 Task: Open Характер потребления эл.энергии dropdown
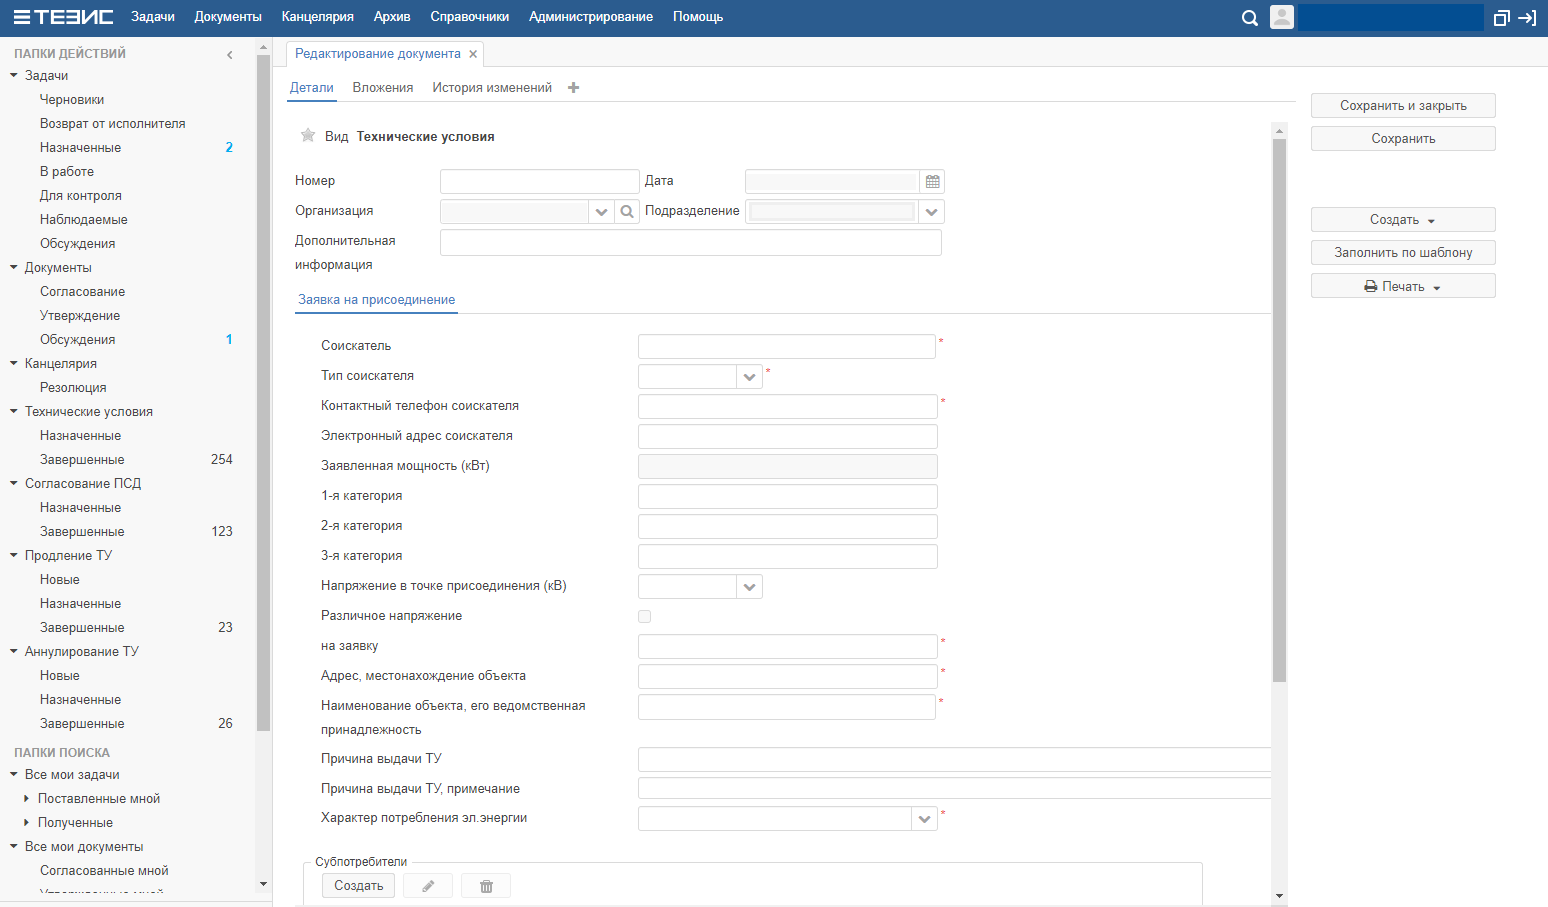click(x=924, y=819)
